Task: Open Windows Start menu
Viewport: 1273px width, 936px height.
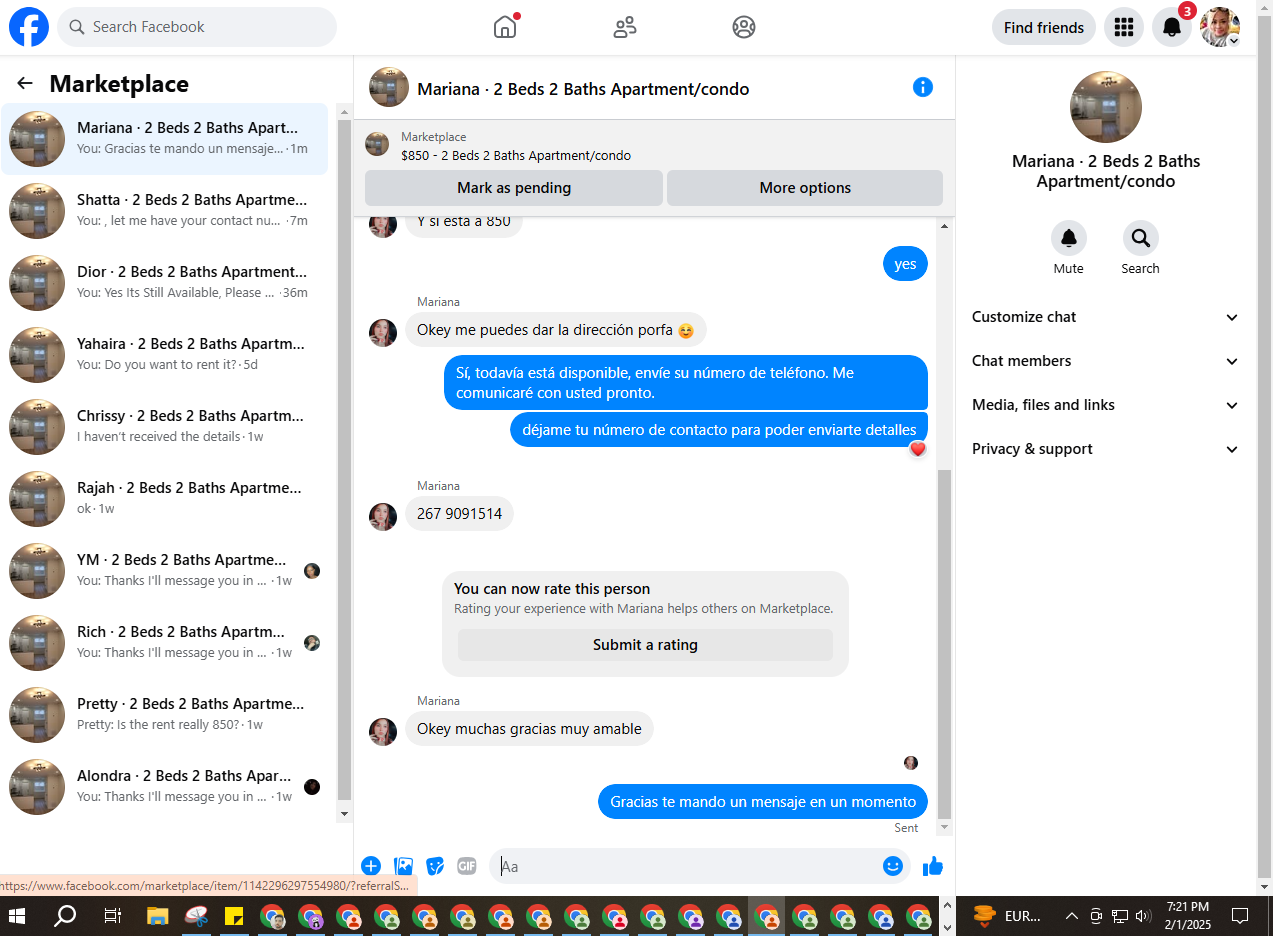Action: (16, 915)
